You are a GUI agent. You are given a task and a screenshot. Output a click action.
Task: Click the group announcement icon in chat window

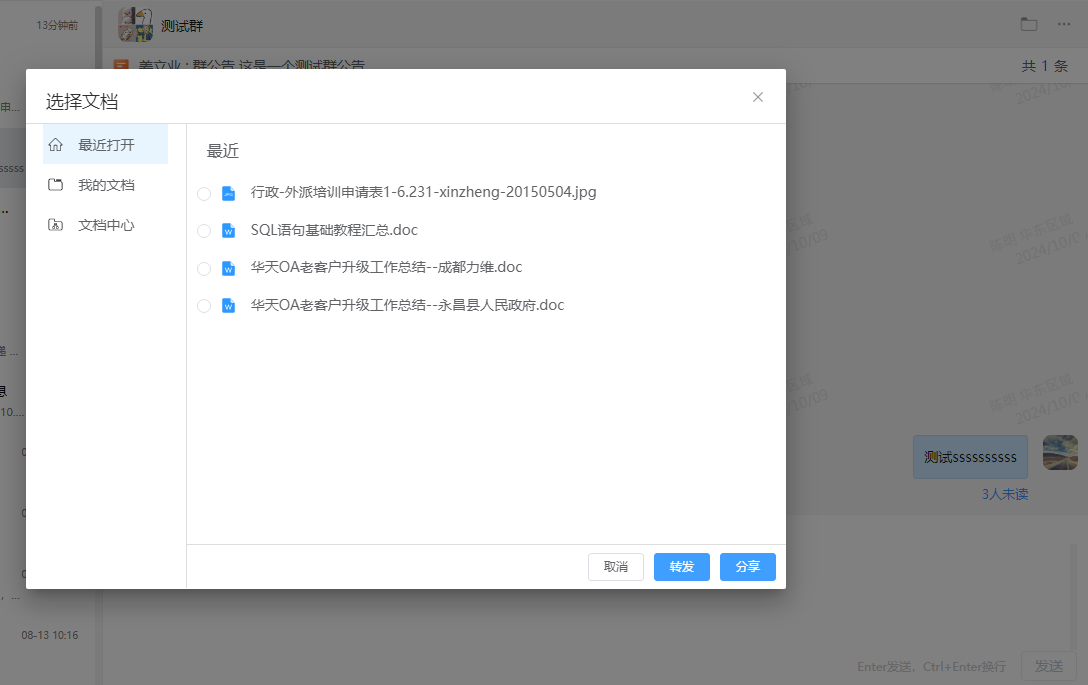tap(121, 65)
